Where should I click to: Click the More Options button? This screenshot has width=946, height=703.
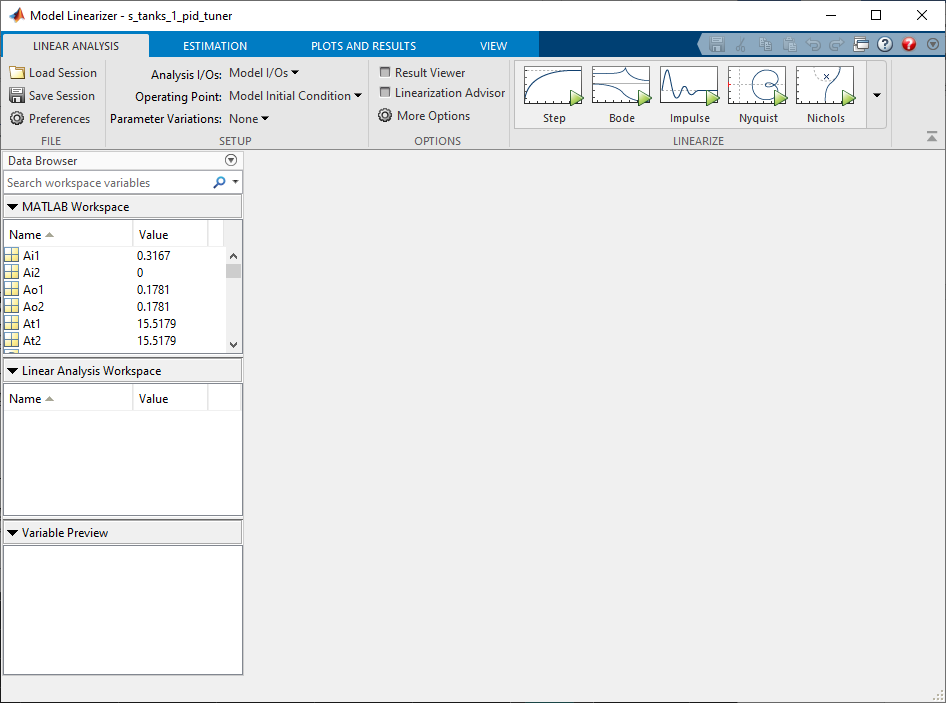[x=424, y=116]
